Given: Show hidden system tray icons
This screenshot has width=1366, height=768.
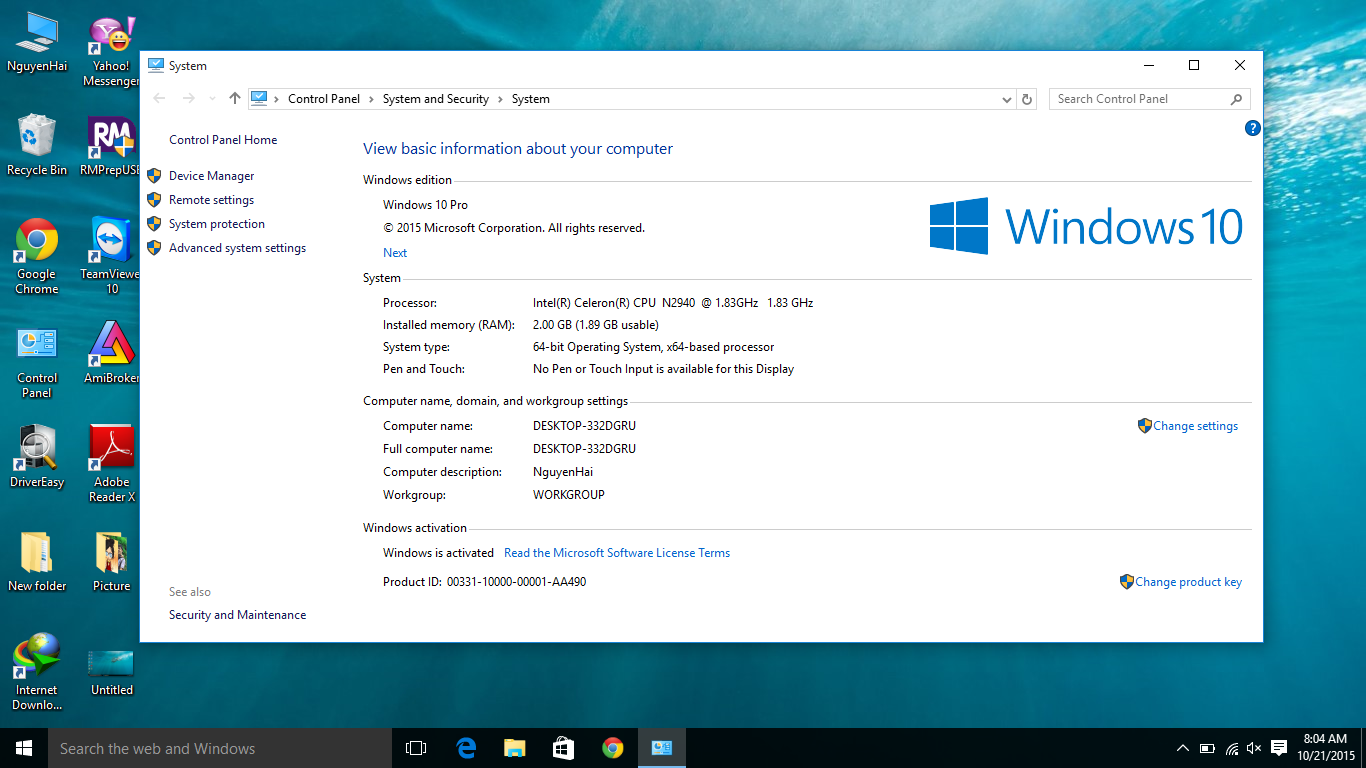Looking at the screenshot, I should (x=1182, y=748).
